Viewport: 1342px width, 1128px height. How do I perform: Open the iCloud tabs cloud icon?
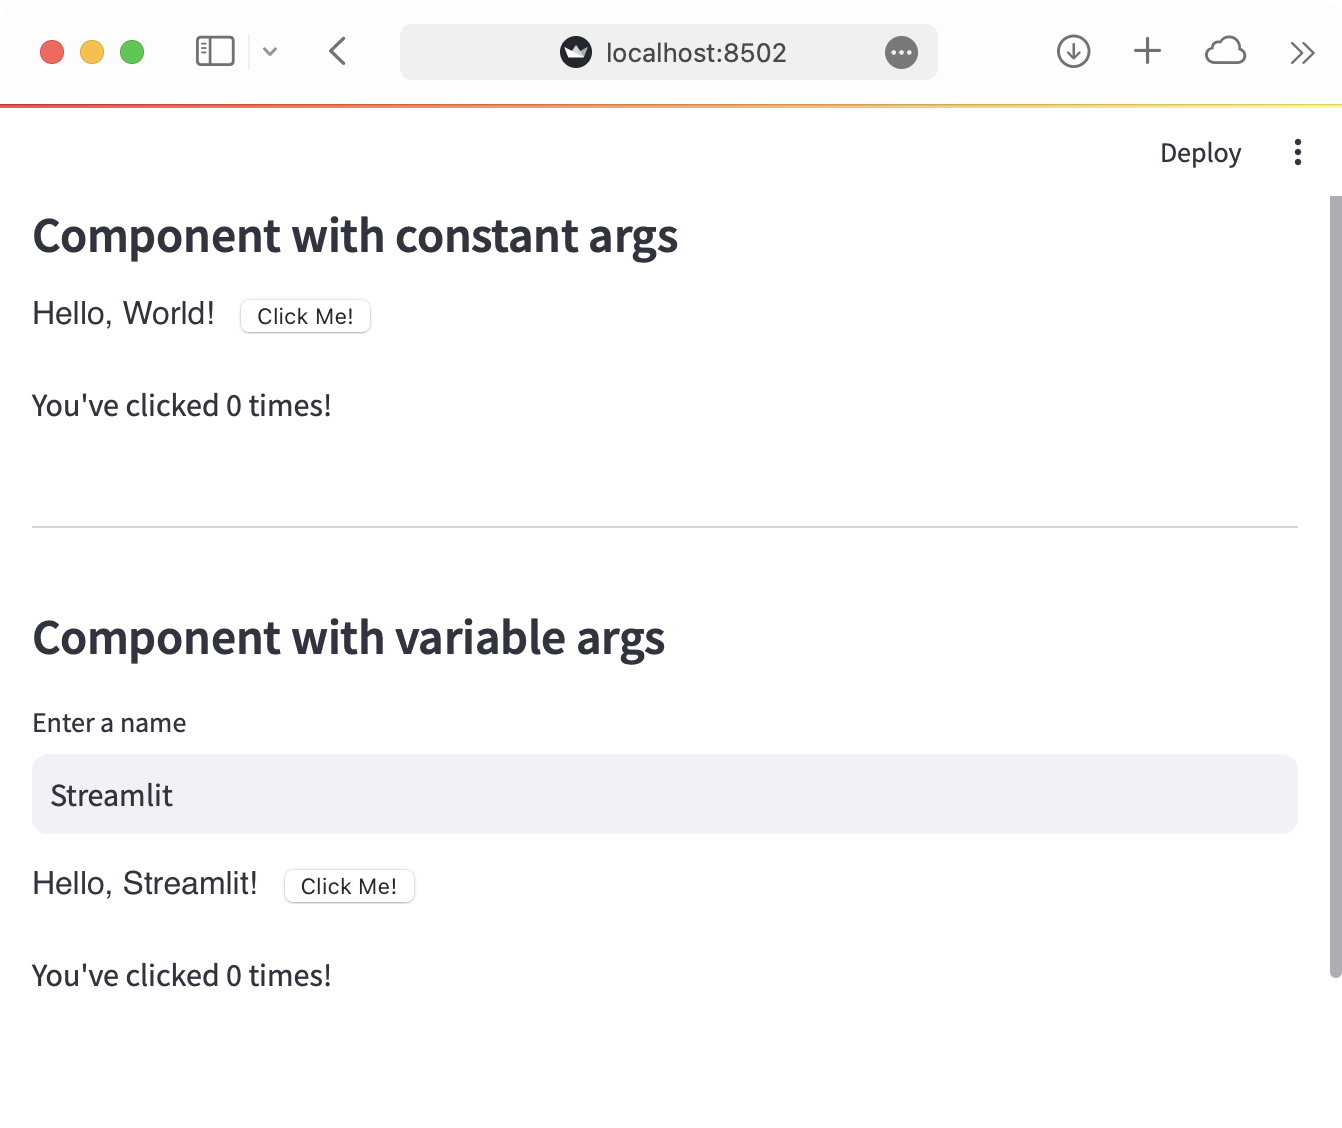[x=1225, y=51]
